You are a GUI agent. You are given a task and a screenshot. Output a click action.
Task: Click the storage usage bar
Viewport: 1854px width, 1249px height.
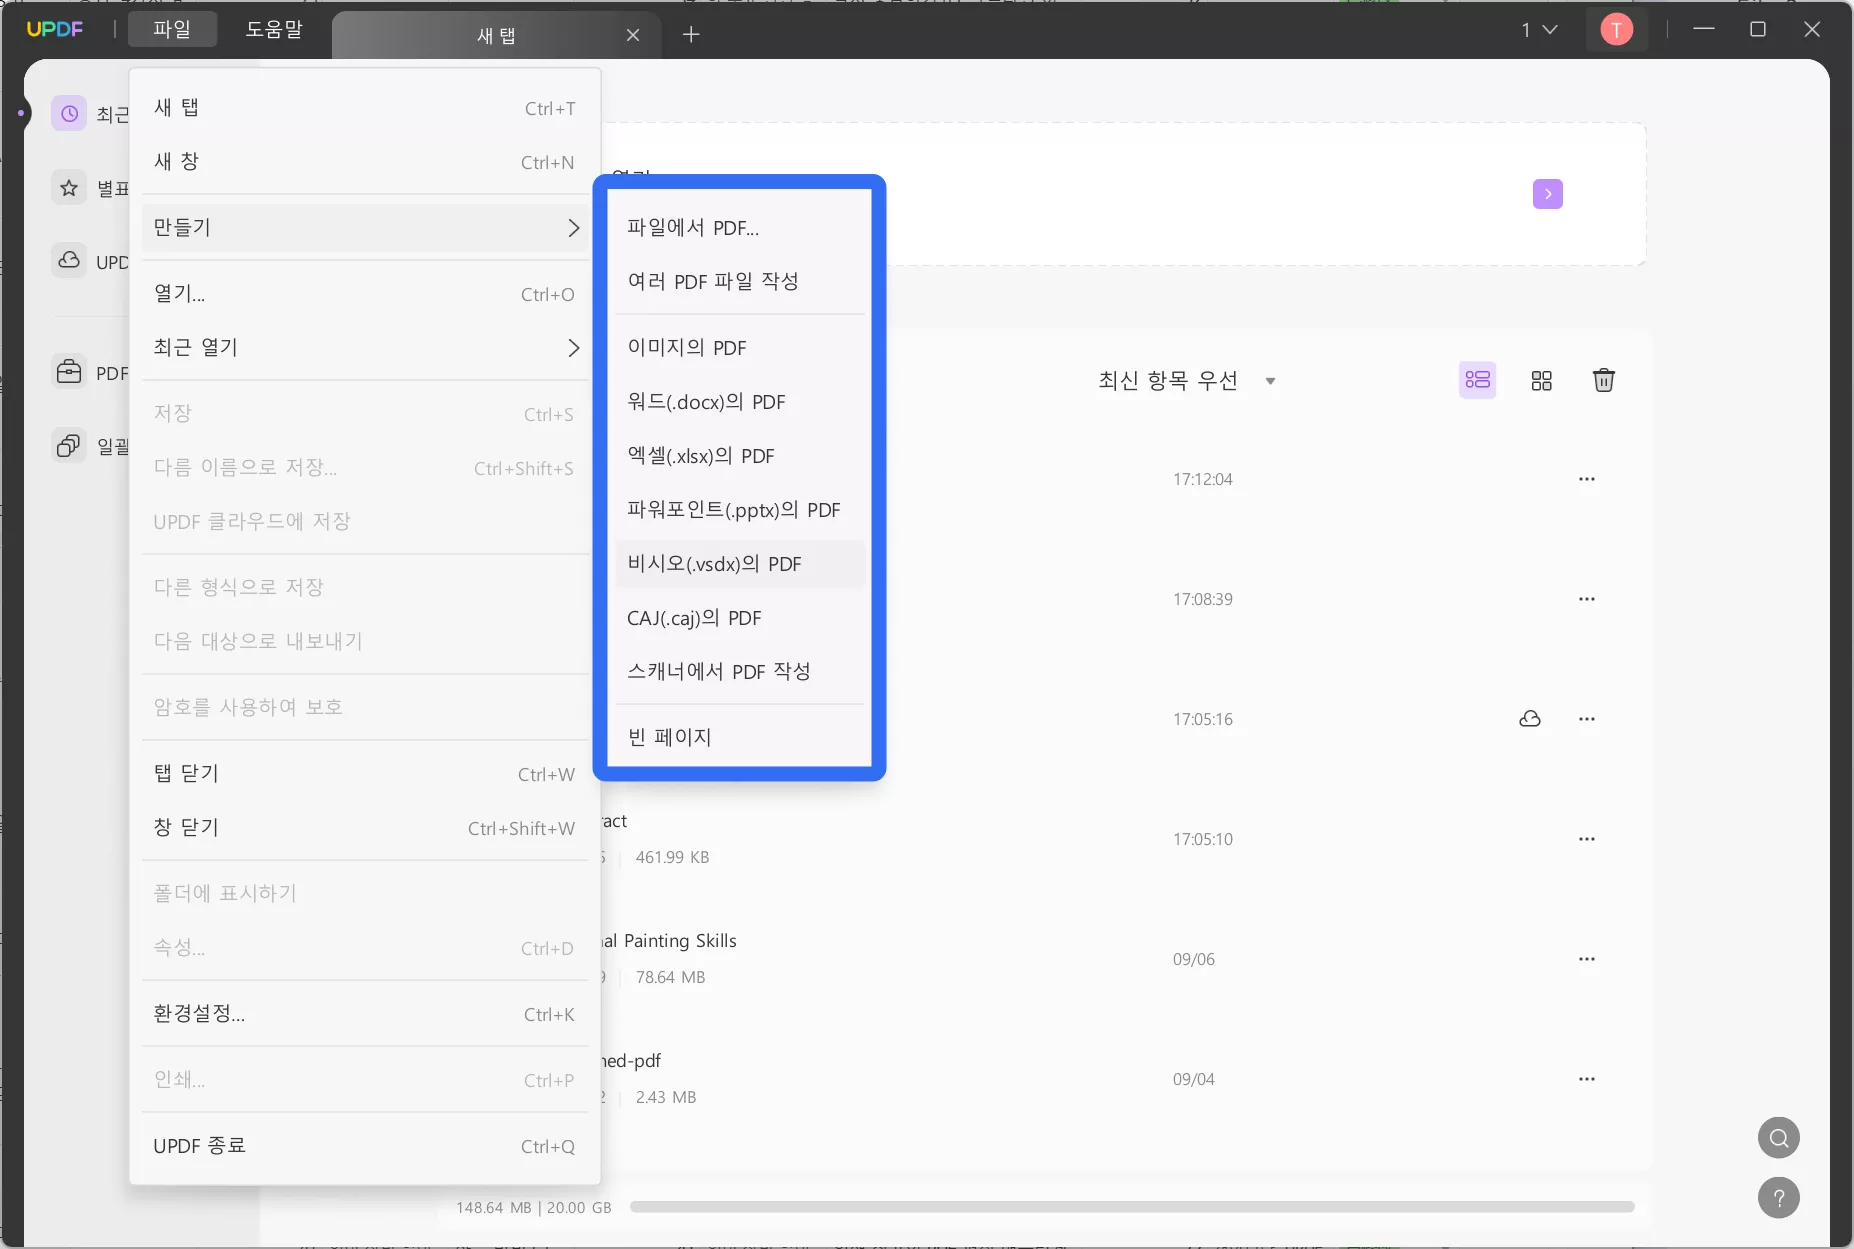click(x=1132, y=1207)
